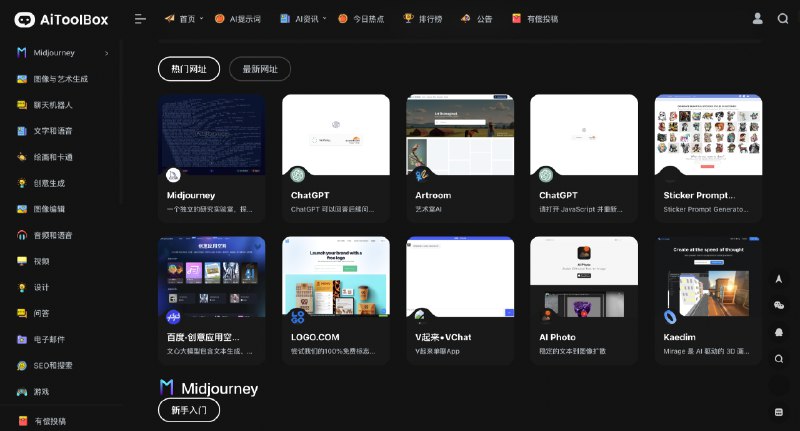Expand the Midjourney sidebar chevron
This screenshot has height=431, width=800.
tap(107, 53)
